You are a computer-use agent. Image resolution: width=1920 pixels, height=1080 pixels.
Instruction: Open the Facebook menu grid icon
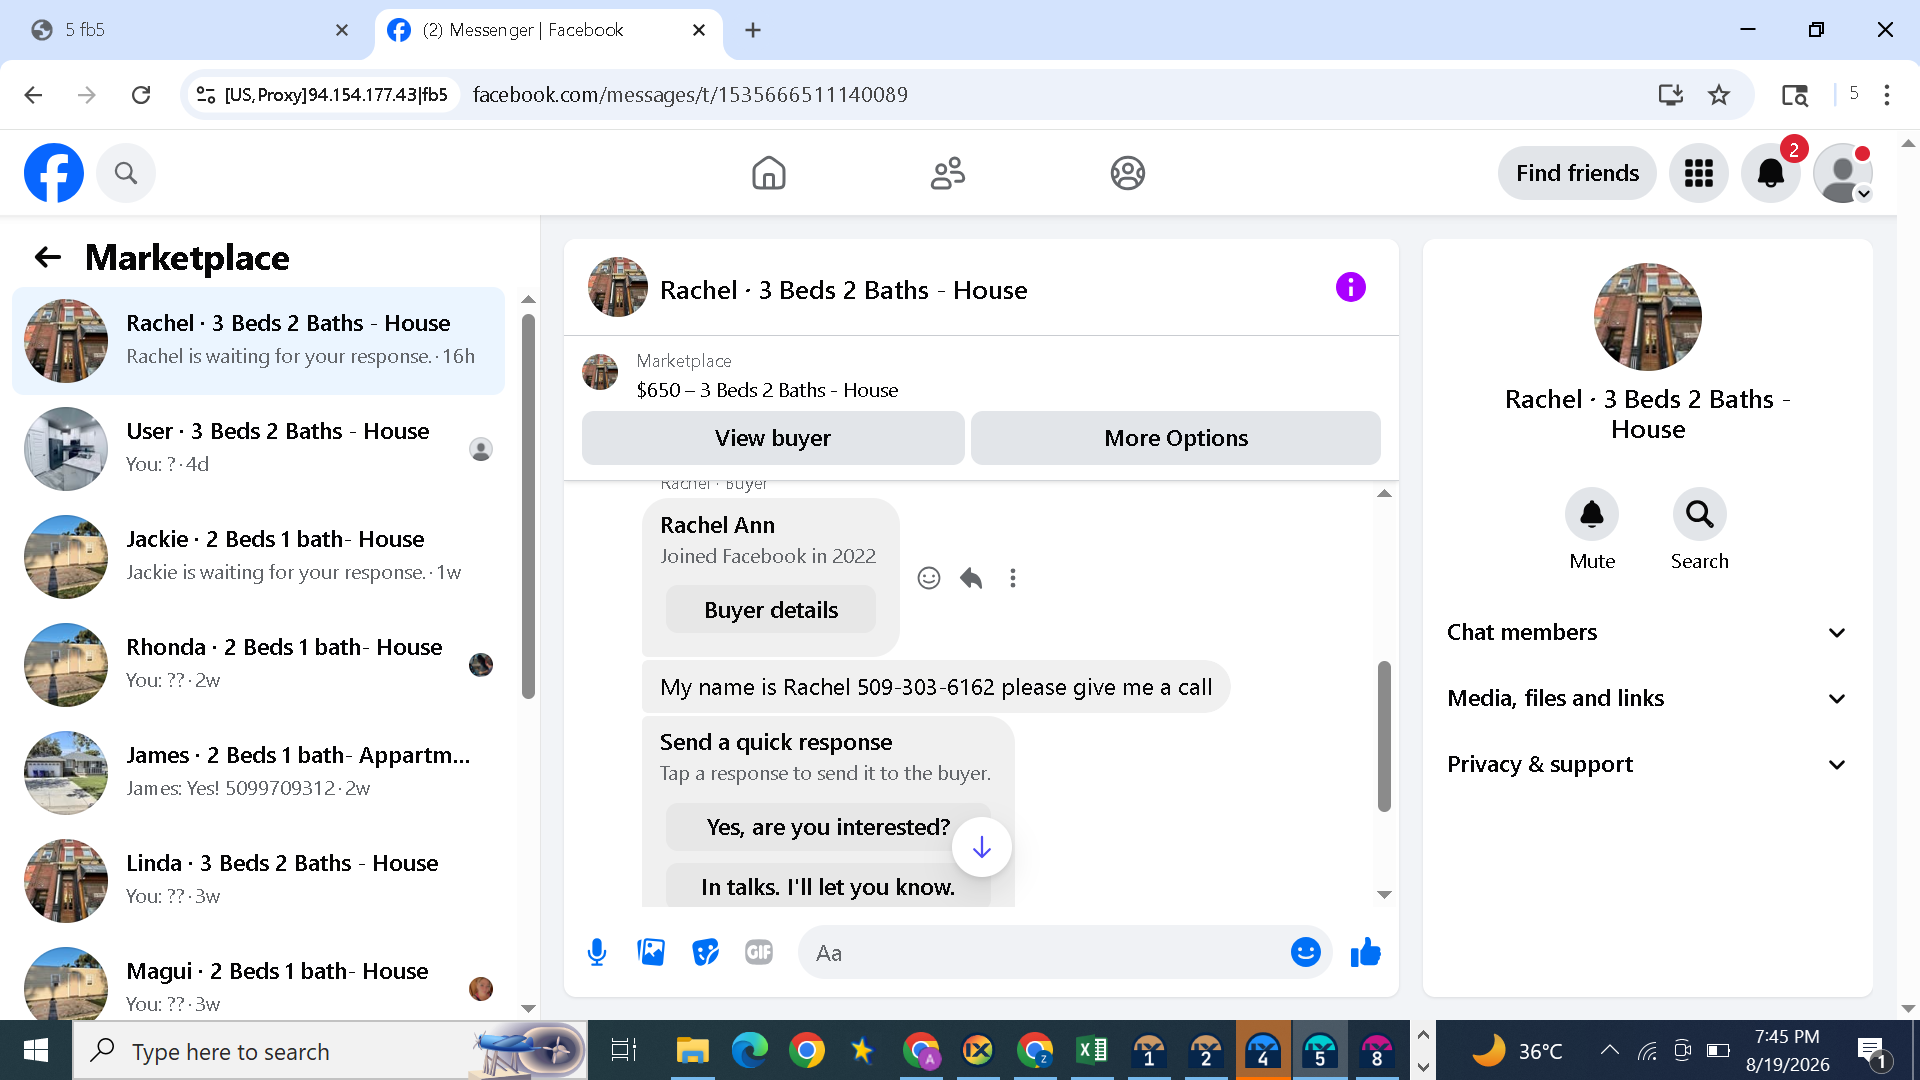coord(1699,173)
